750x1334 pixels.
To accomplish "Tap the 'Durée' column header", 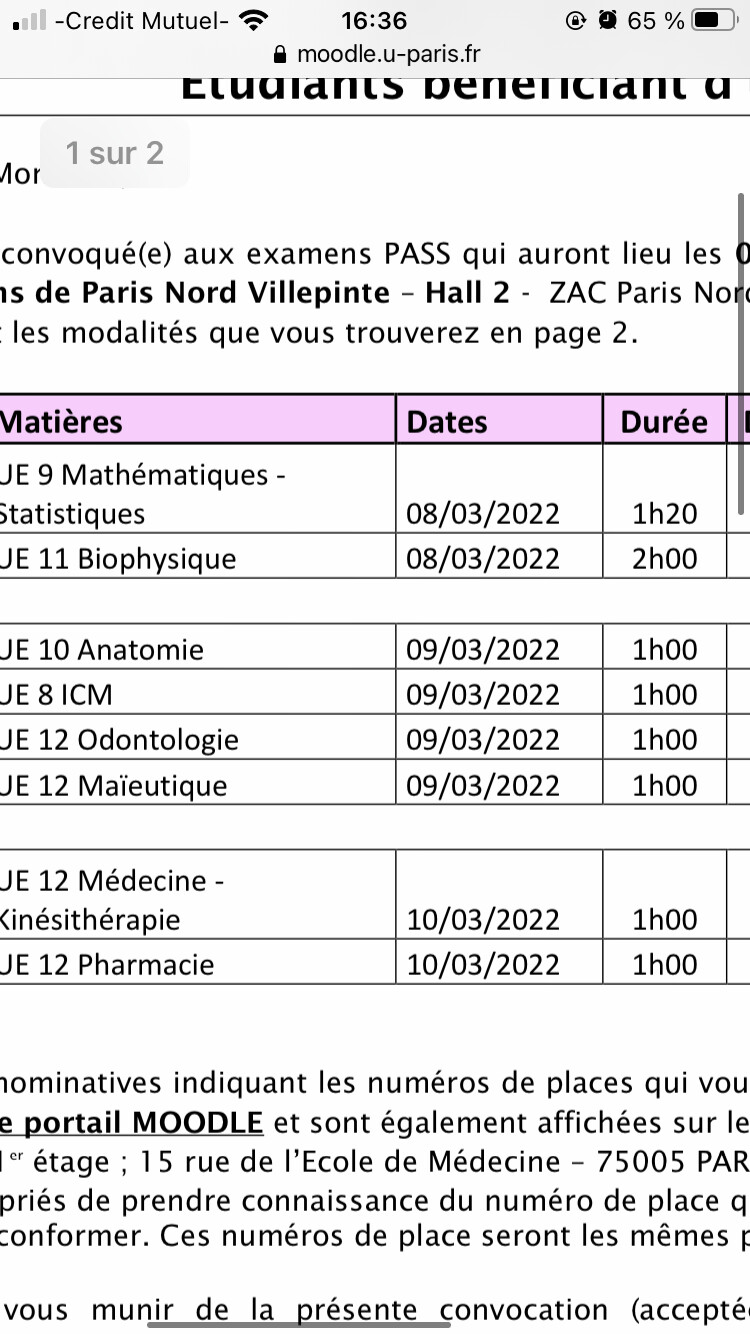I will (664, 420).
